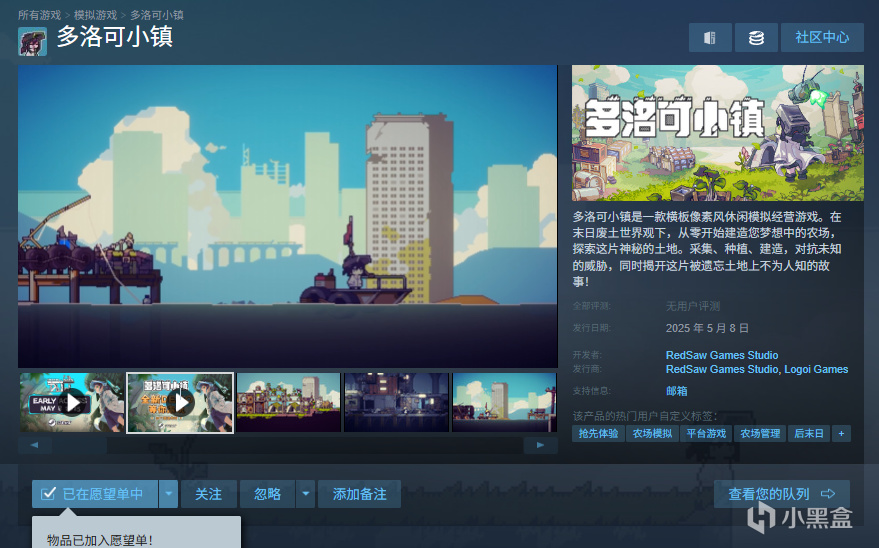879x548 pixels.
Task: Open the 所有游戏 breadcrumb link
Action: [x=39, y=15]
